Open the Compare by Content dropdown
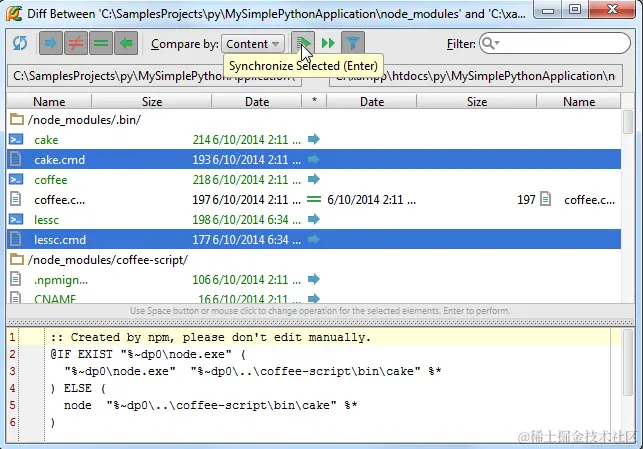 click(x=253, y=43)
